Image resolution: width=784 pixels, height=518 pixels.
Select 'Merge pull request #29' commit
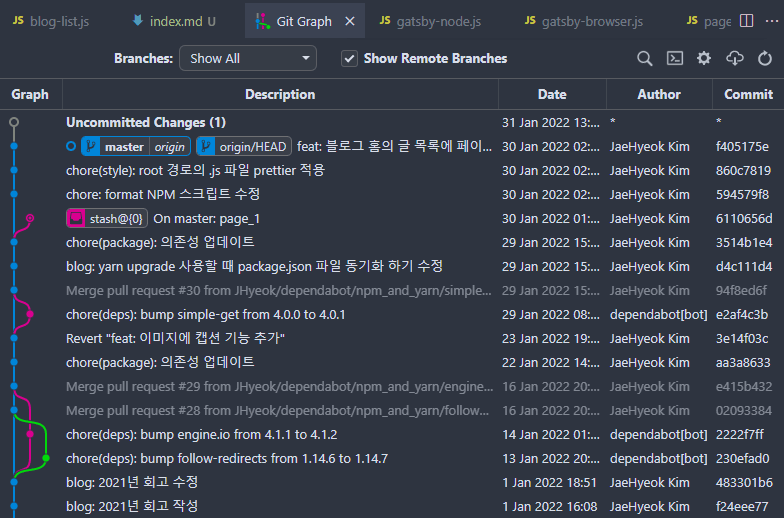pyautogui.click(x=392, y=386)
